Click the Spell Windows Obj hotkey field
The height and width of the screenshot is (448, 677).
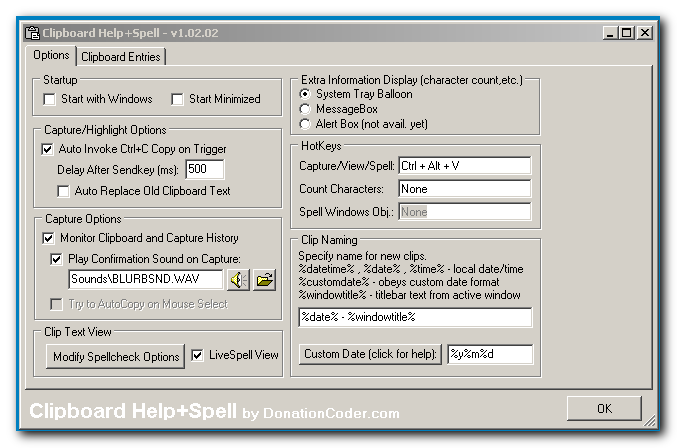point(465,212)
